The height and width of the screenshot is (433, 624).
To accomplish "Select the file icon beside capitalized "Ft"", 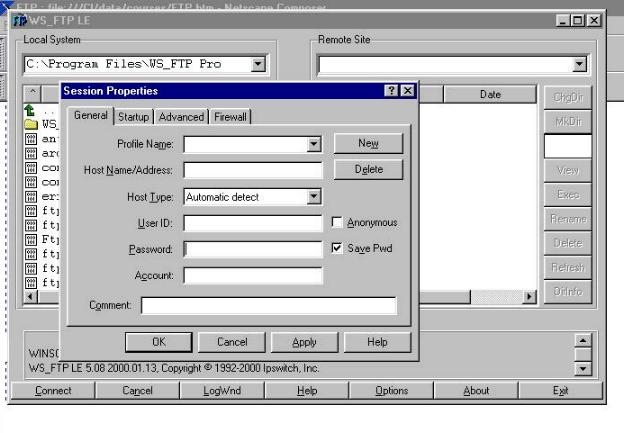I will (x=31, y=240).
